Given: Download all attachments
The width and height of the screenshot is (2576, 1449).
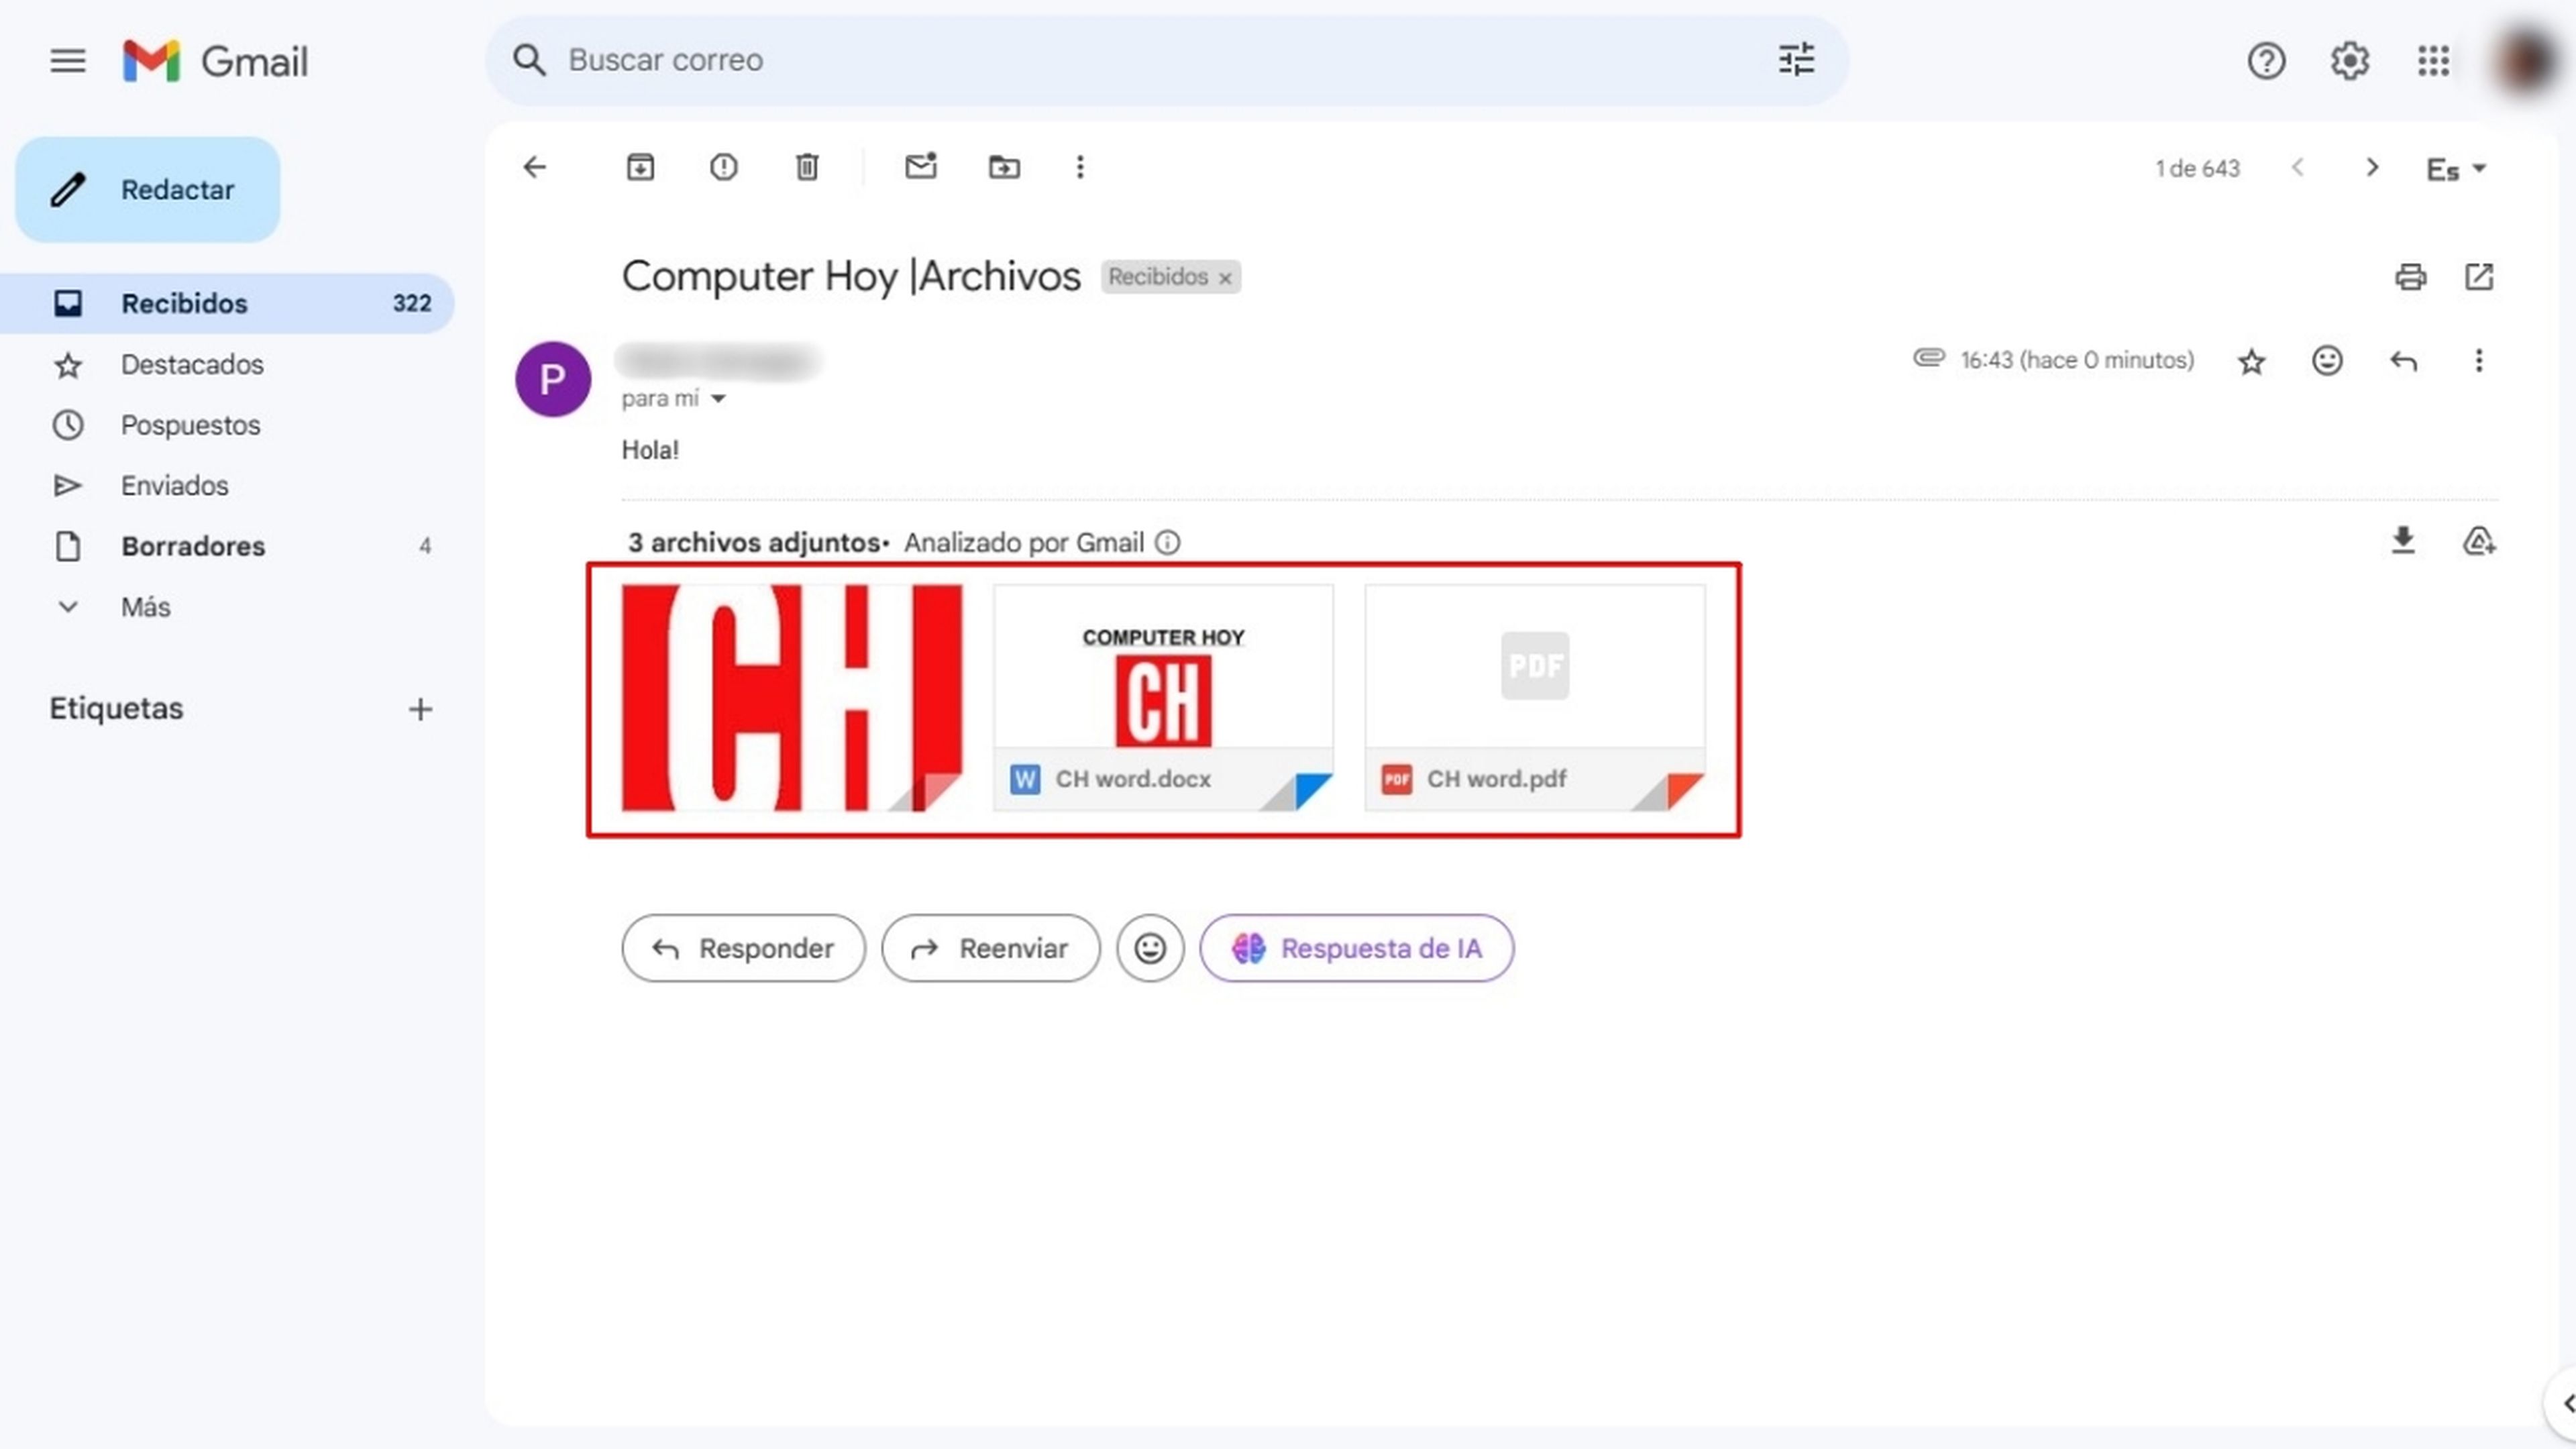Looking at the screenshot, I should coord(2403,541).
